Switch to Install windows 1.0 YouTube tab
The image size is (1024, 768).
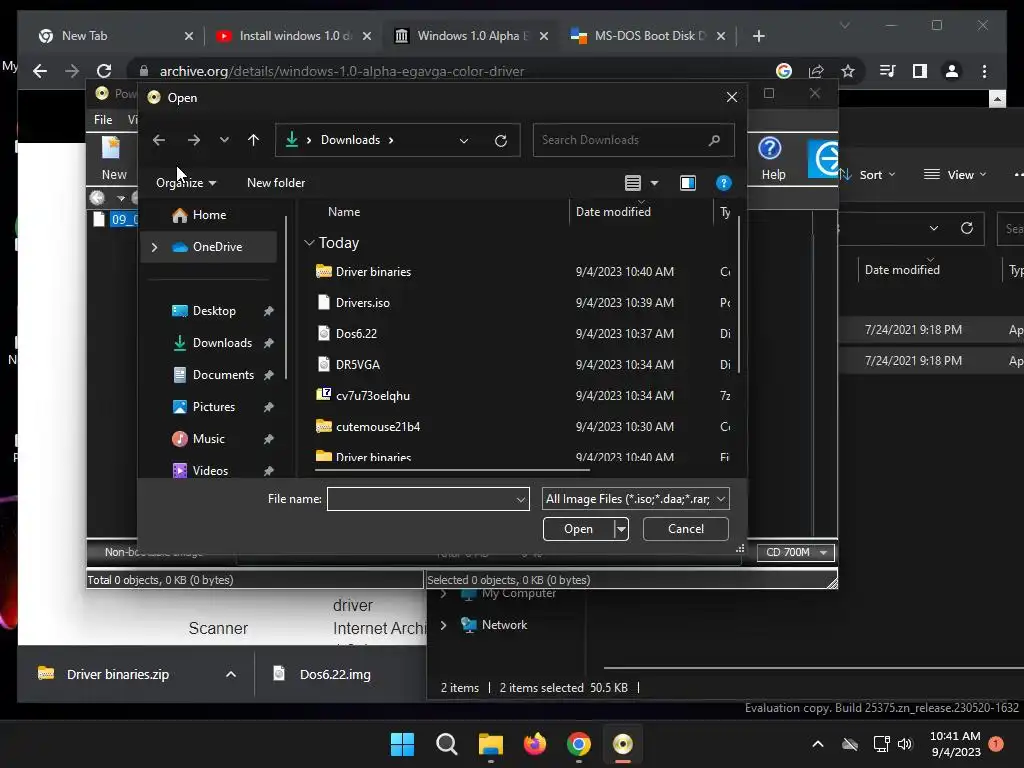tap(295, 36)
